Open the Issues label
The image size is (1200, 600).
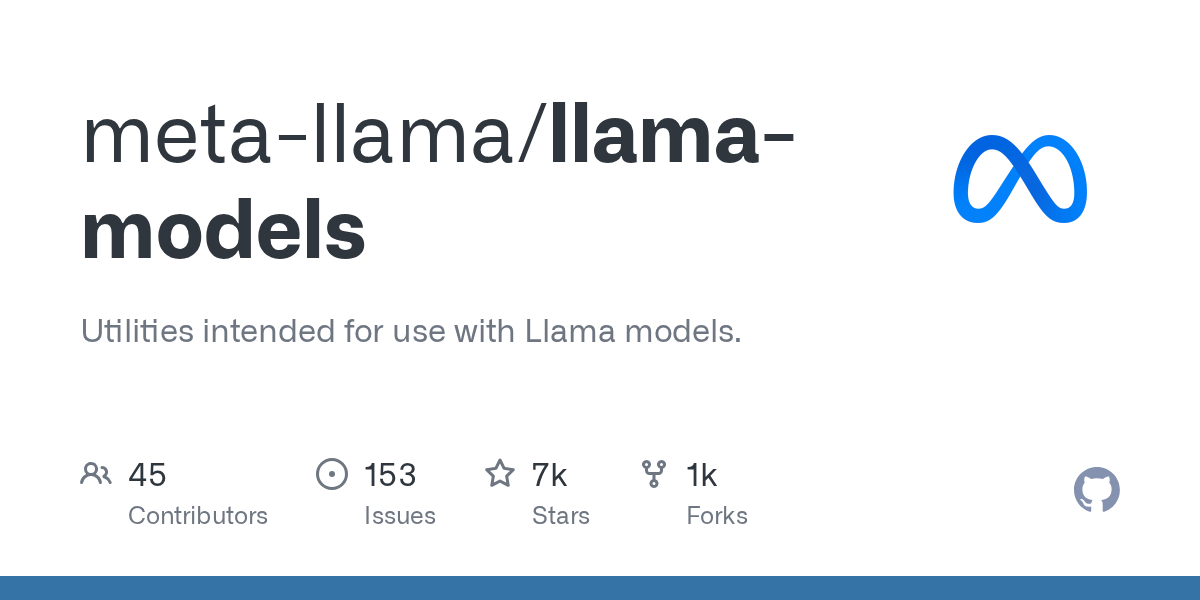400,516
